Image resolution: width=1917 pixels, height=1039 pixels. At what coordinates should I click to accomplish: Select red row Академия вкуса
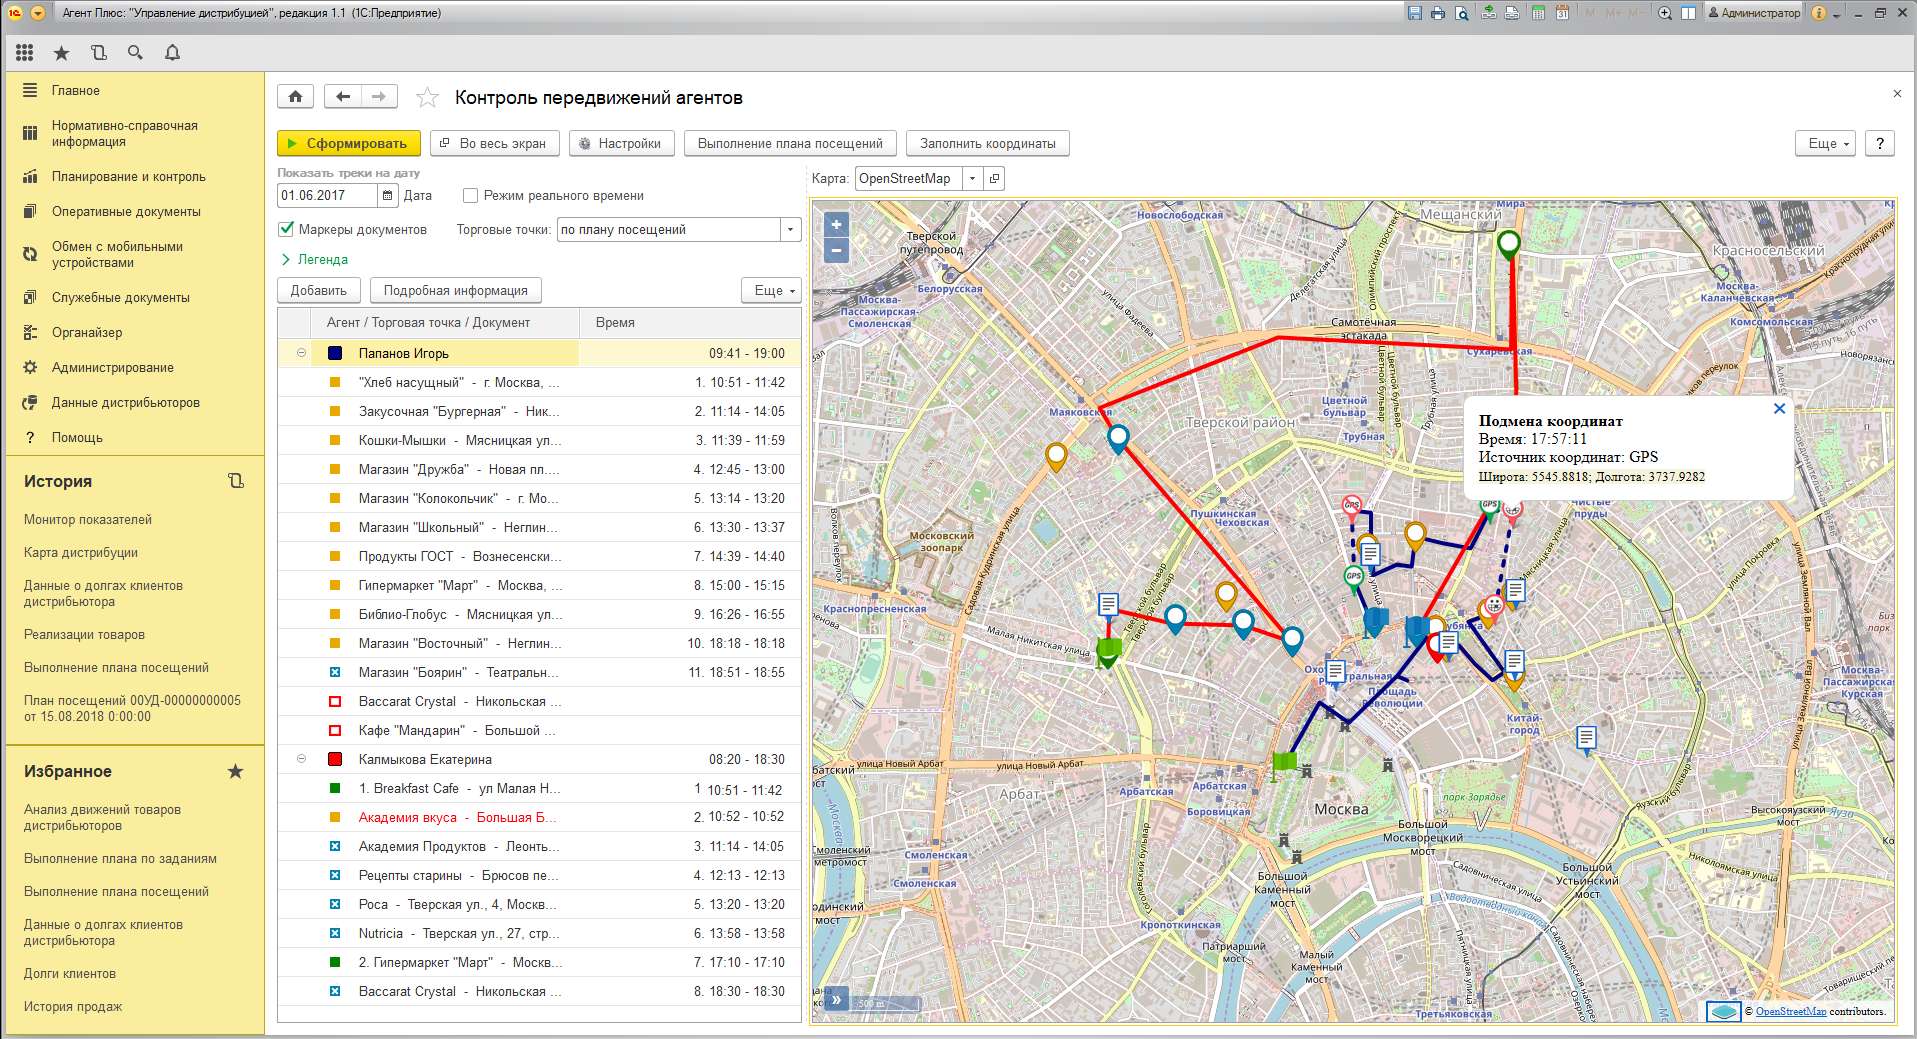(x=540, y=817)
